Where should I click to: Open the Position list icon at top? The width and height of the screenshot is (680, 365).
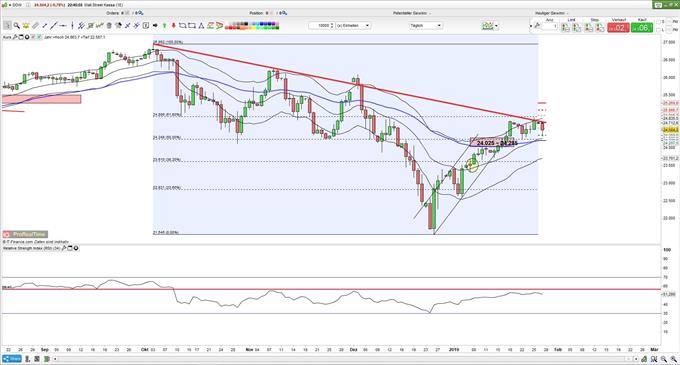pos(283,13)
